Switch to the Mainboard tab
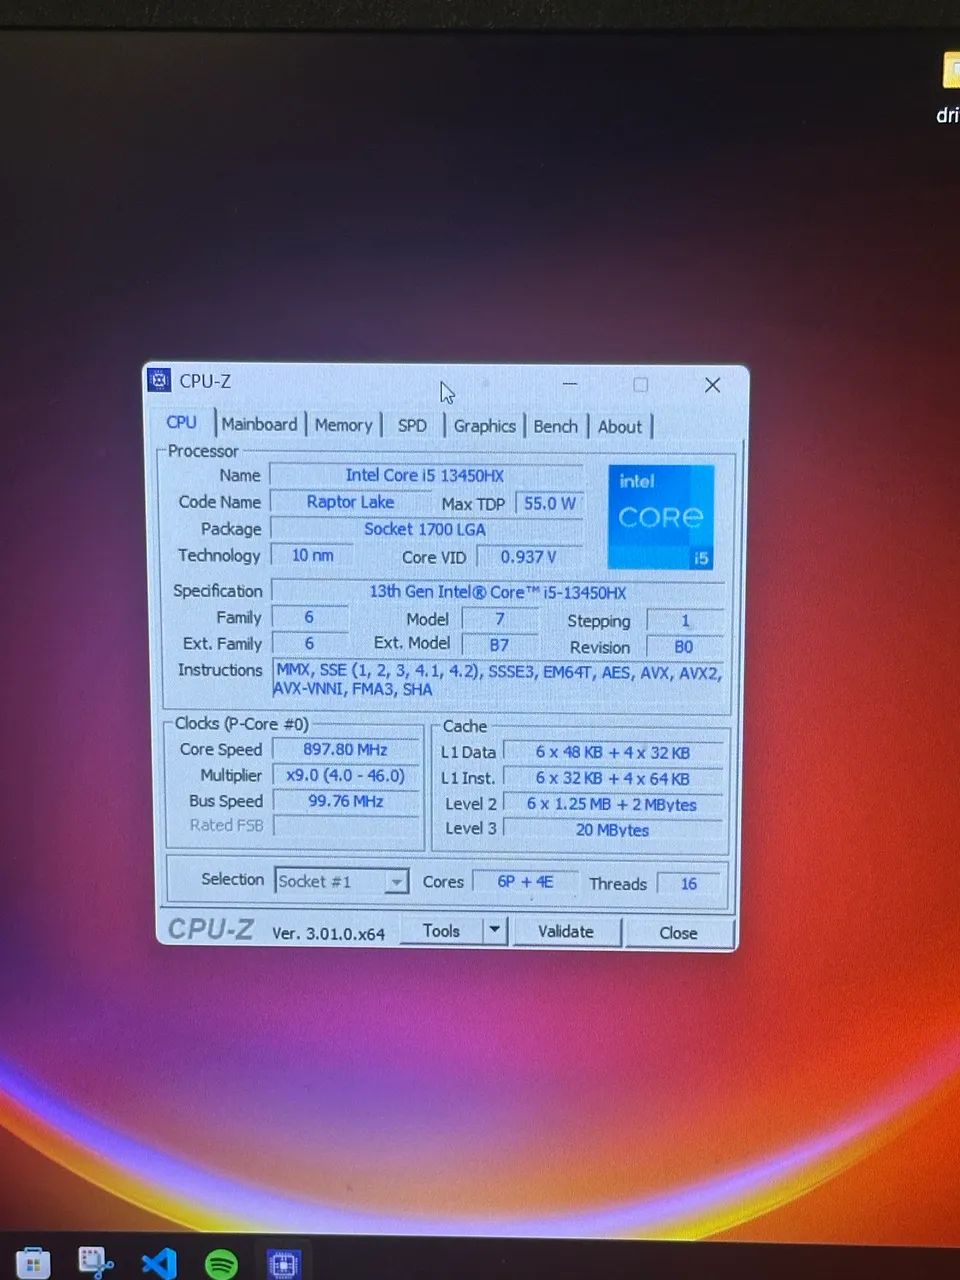The image size is (960, 1280). (259, 425)
